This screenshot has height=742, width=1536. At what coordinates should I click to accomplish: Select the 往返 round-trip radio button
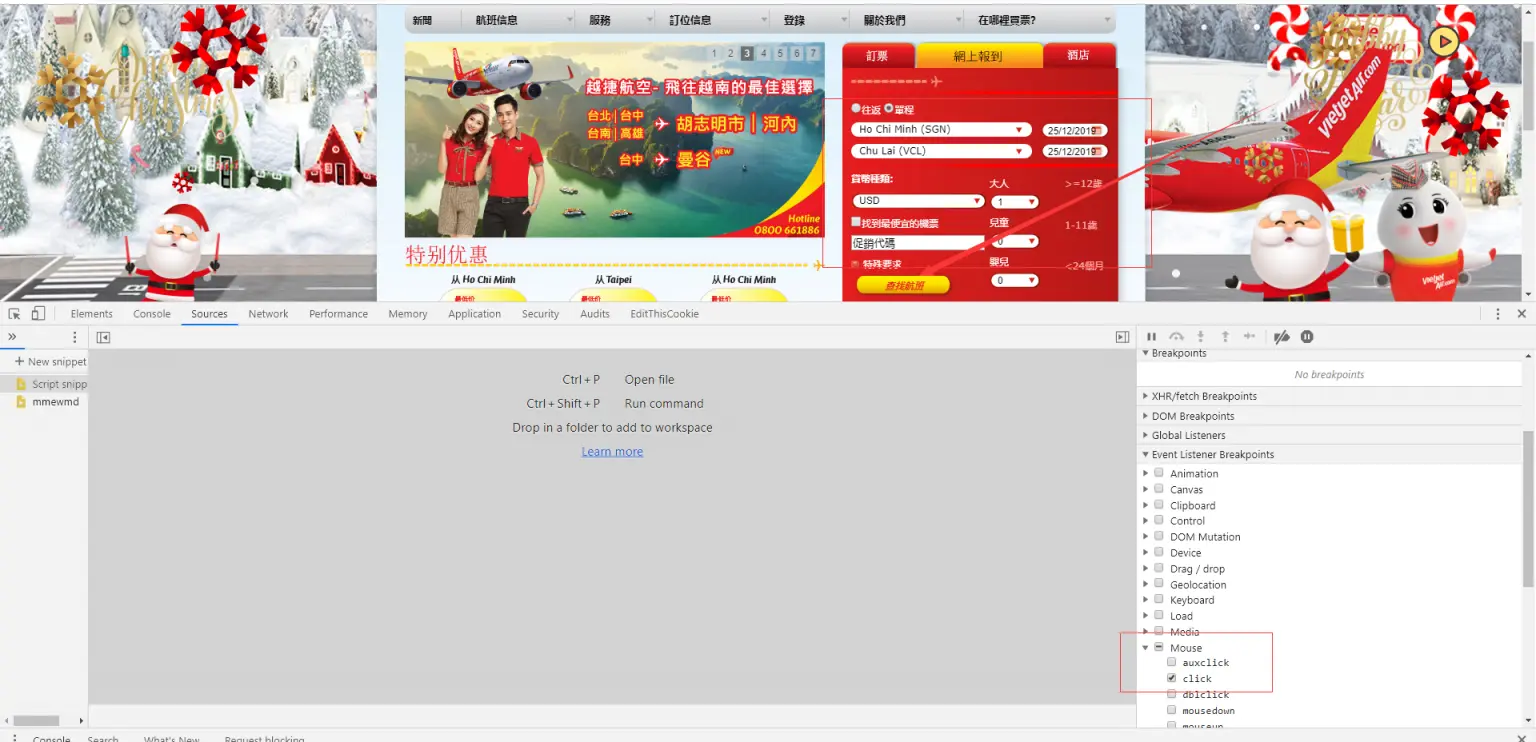click(856, 108)
